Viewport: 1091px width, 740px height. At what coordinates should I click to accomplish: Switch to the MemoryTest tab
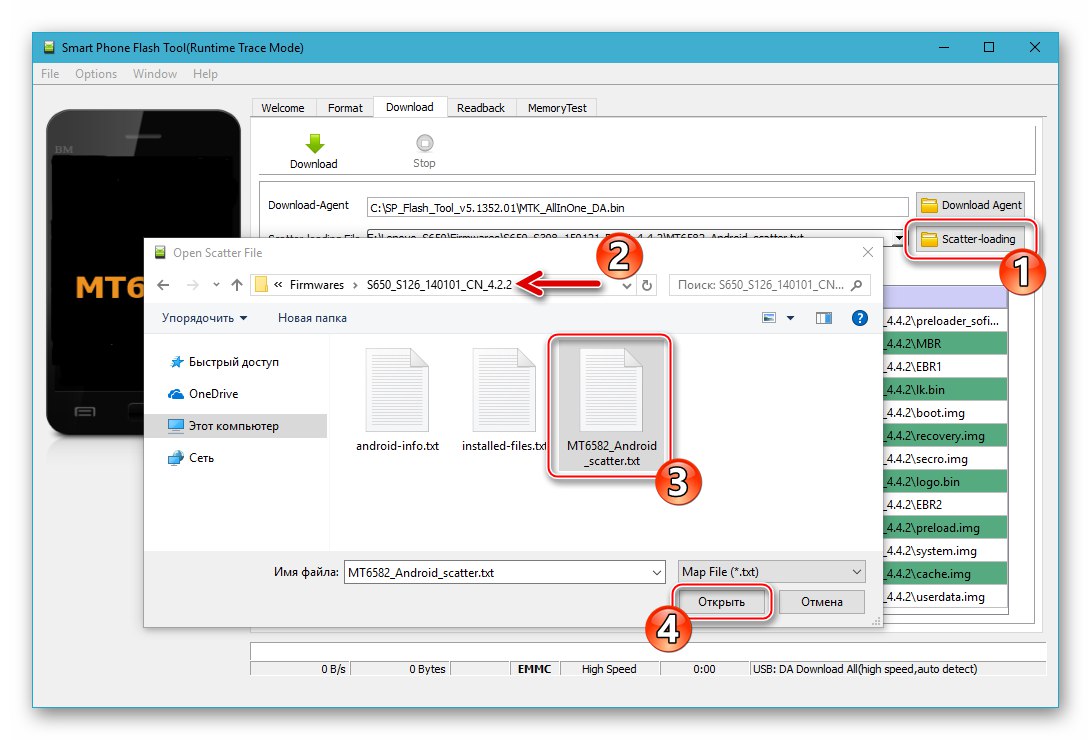[557, 108]
